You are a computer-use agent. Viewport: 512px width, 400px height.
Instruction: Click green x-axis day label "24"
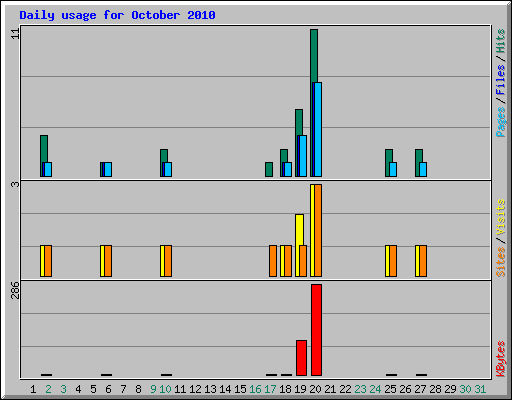point(375,389)
